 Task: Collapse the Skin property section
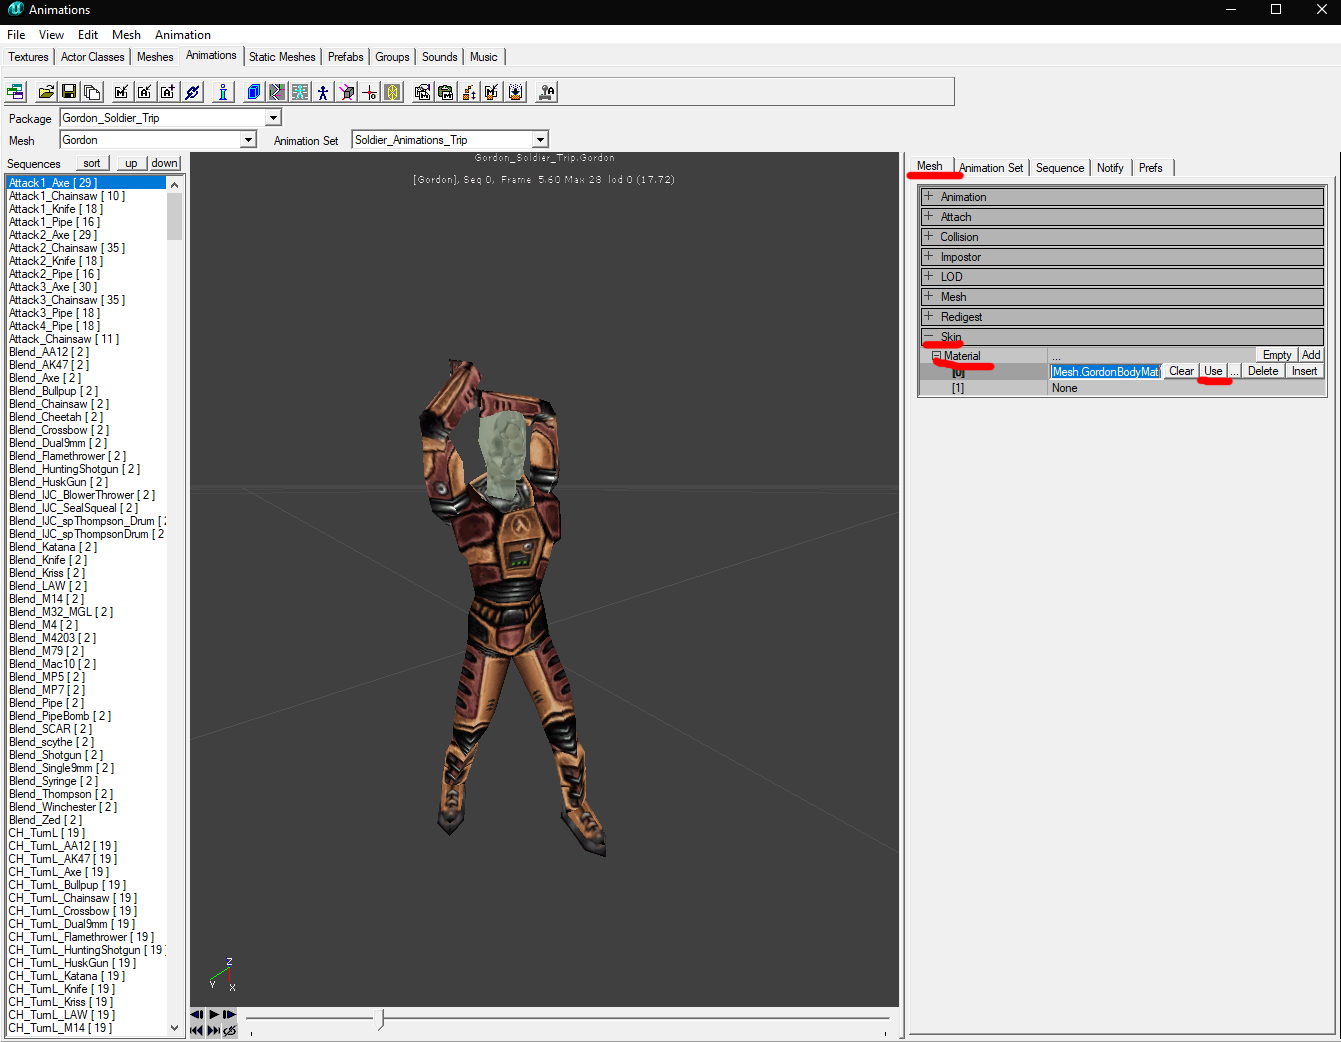[929, 337]
